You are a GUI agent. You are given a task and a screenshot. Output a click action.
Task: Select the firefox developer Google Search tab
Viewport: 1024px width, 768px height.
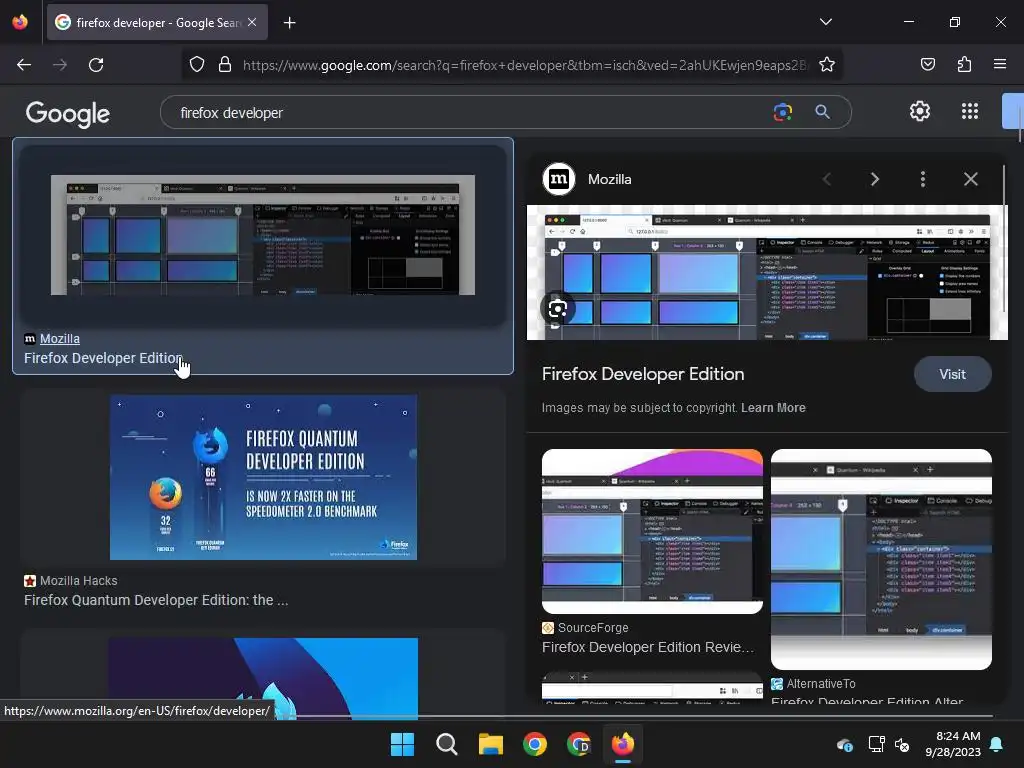157,22
